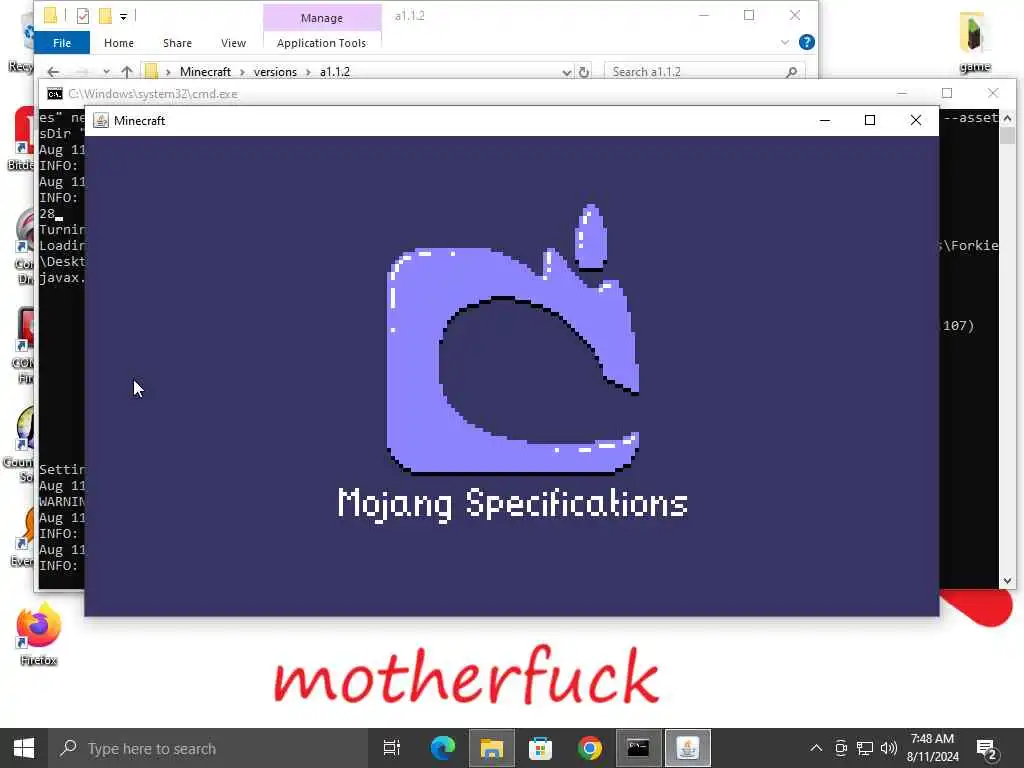
Task: Open the Windows Start menu
Action: click(24, 748)
